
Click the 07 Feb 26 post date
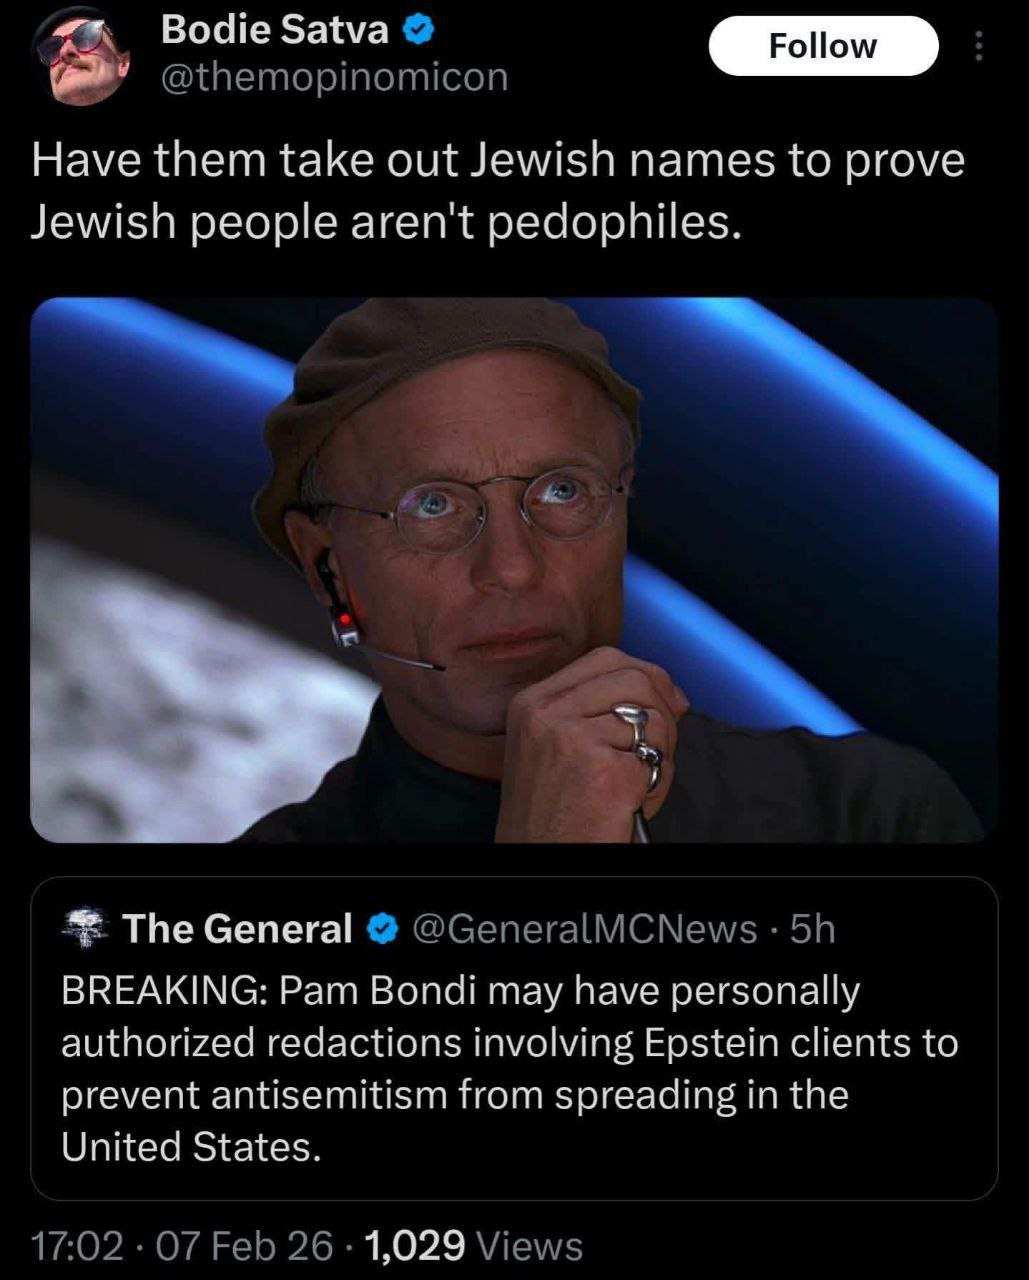(245, 1246)
